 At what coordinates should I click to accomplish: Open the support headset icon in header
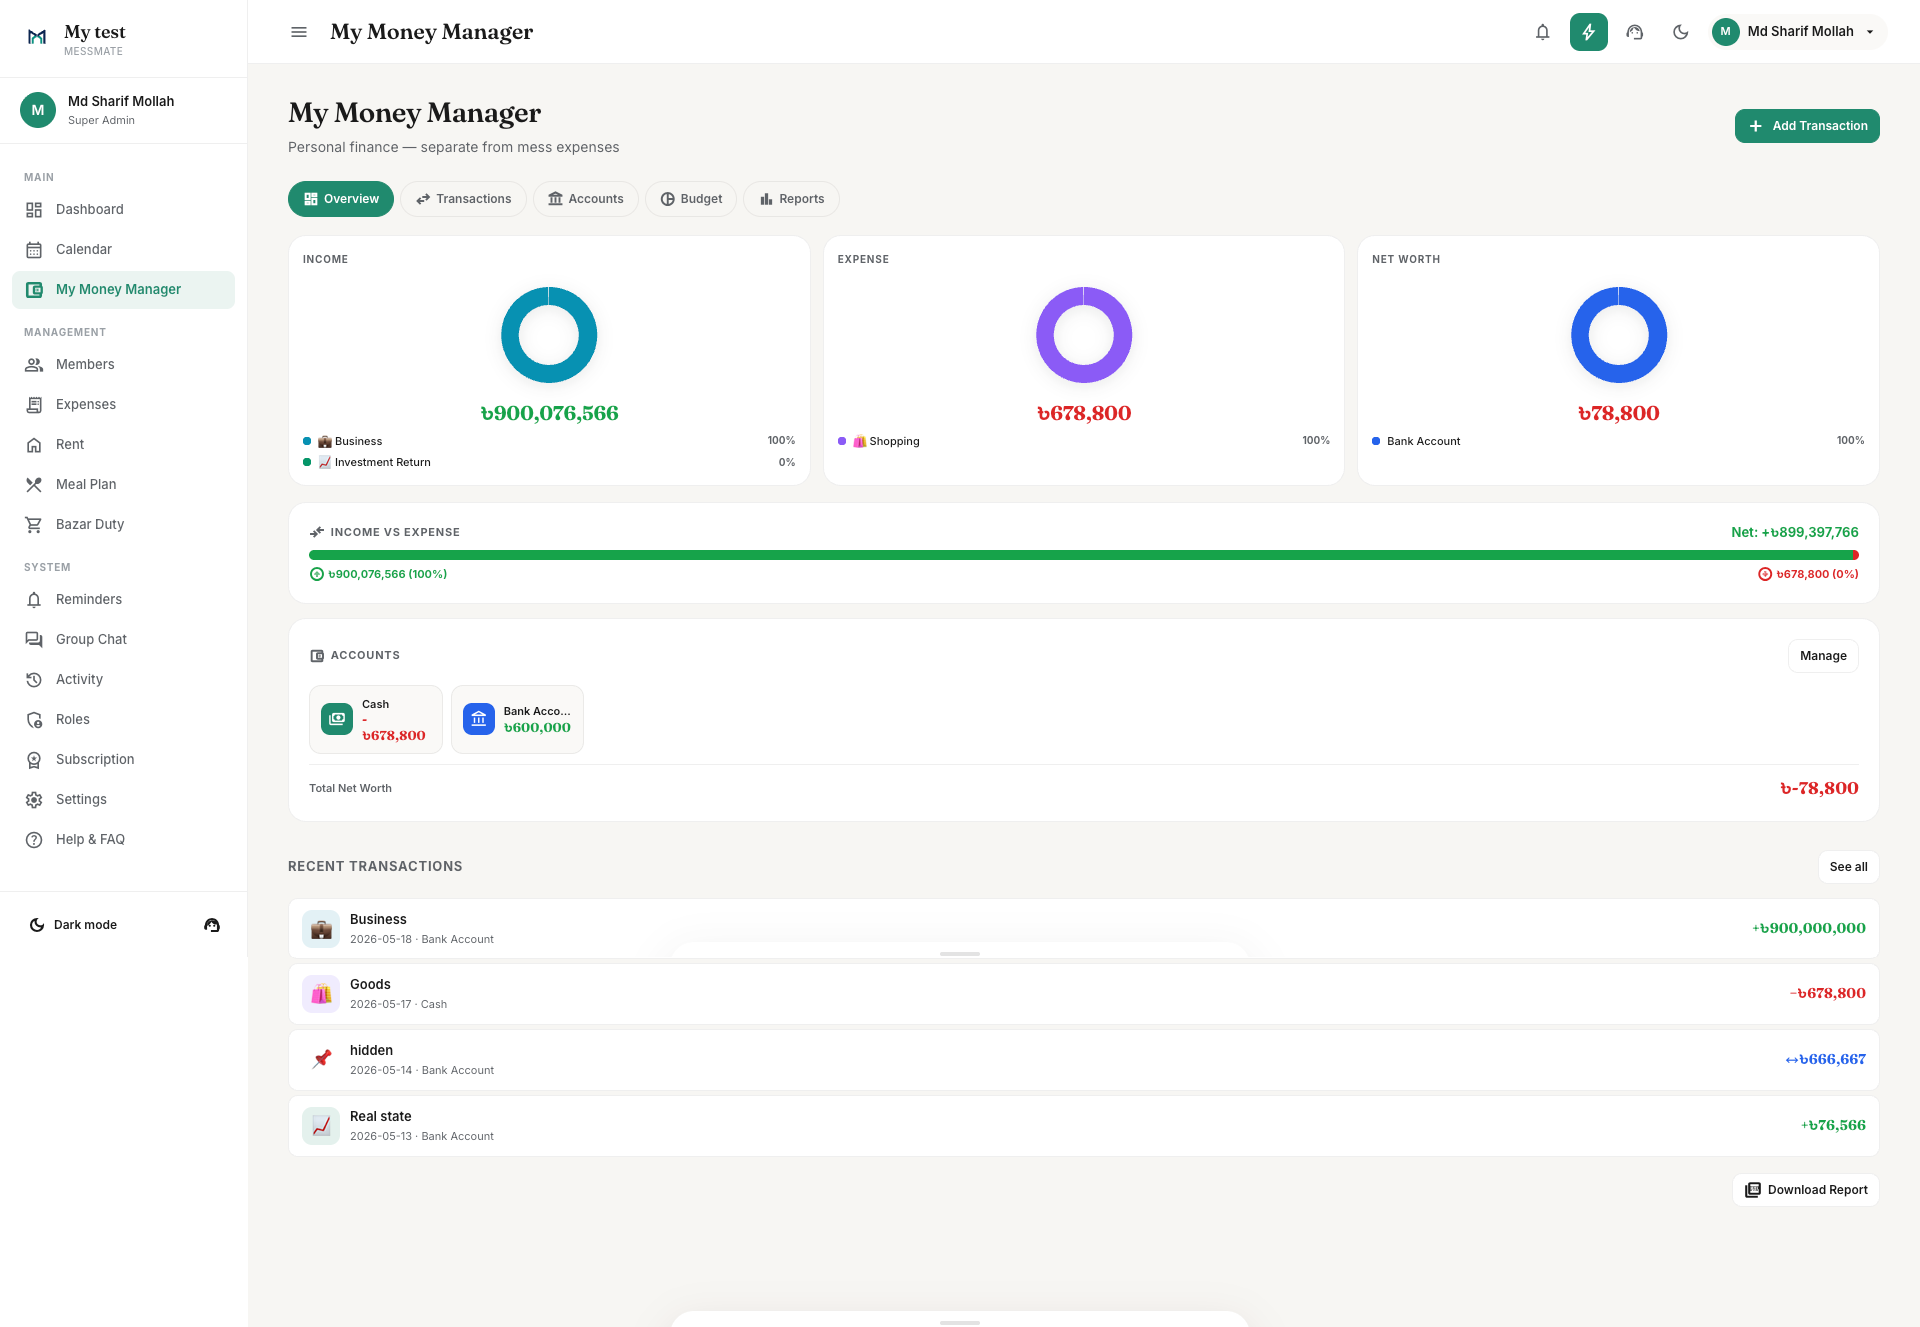click(x=1635, y=32)
